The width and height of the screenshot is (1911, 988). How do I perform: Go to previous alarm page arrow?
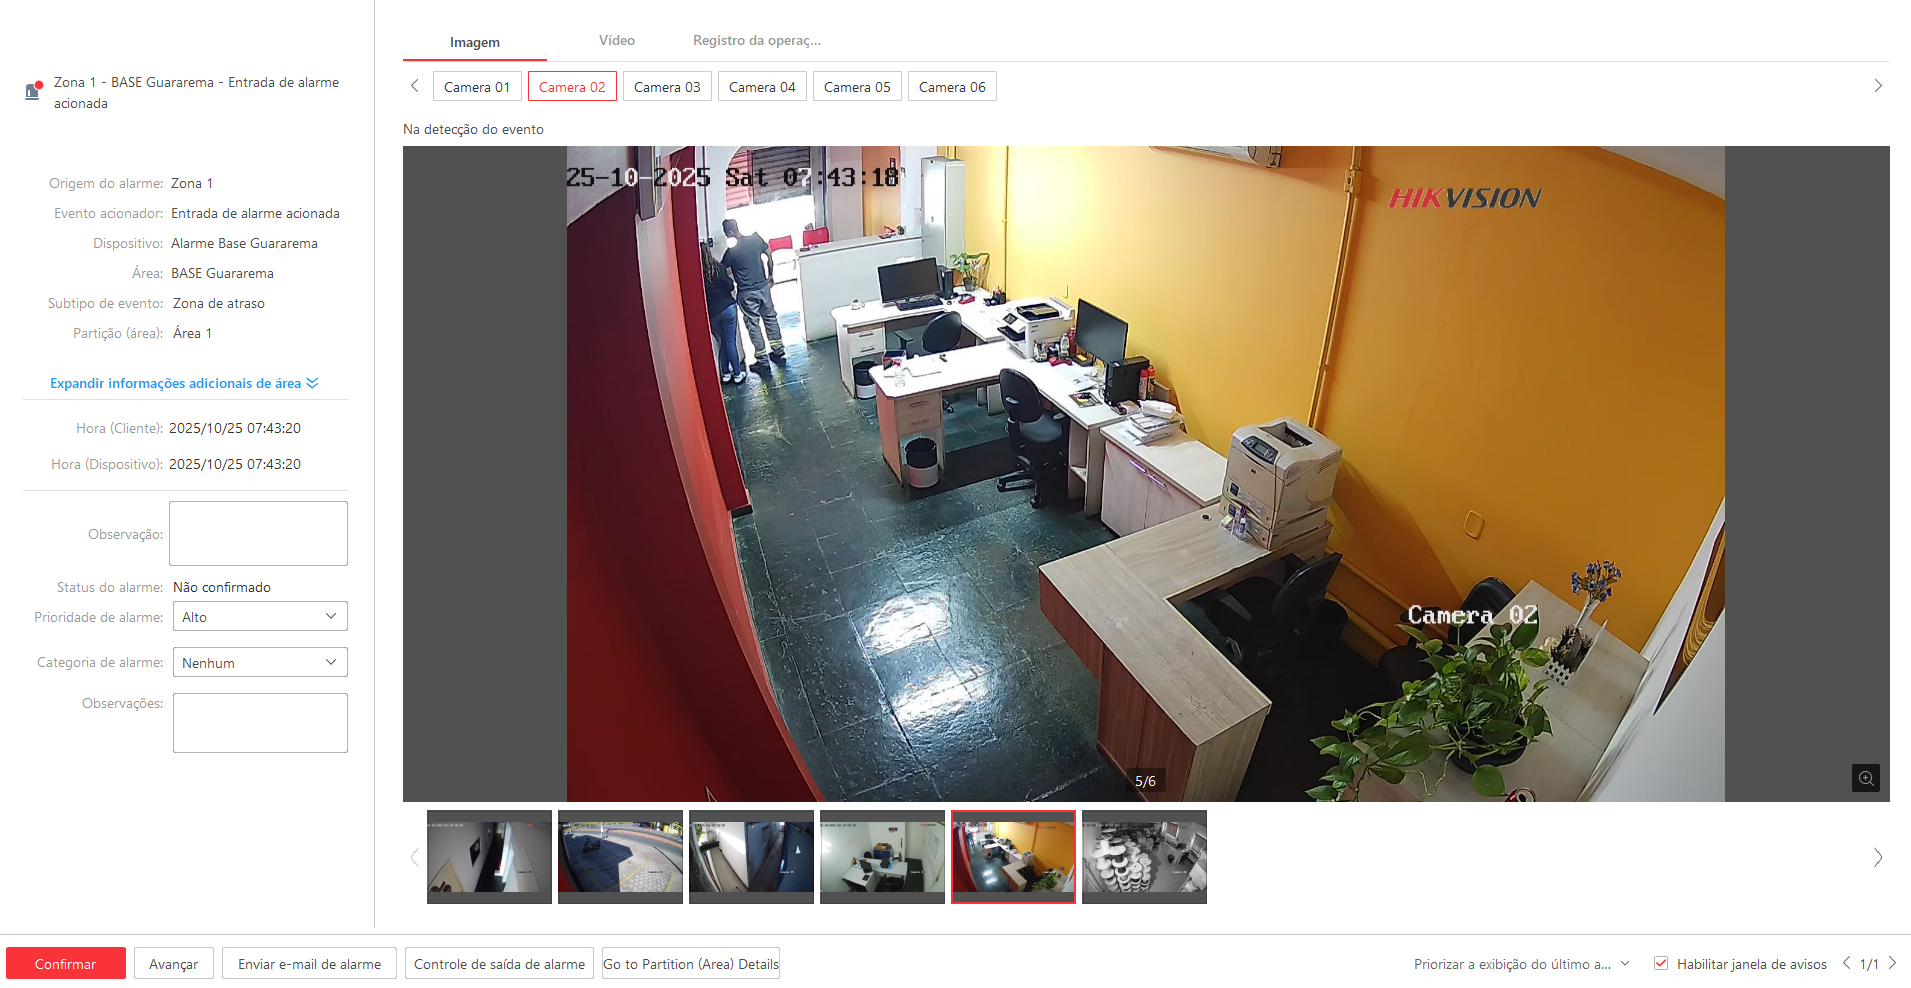tap(1846, 963)
